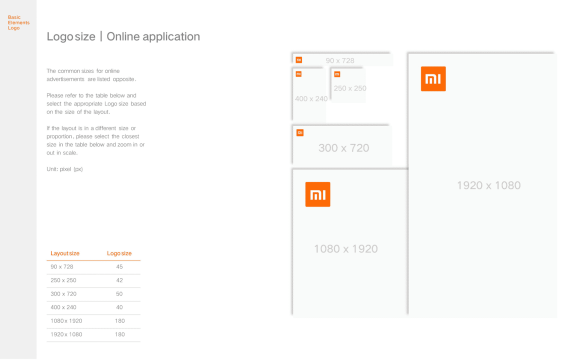Click the 'Logo size' column header
The width and height of the screenshot is (570, 360).
(x=119, y=253)
